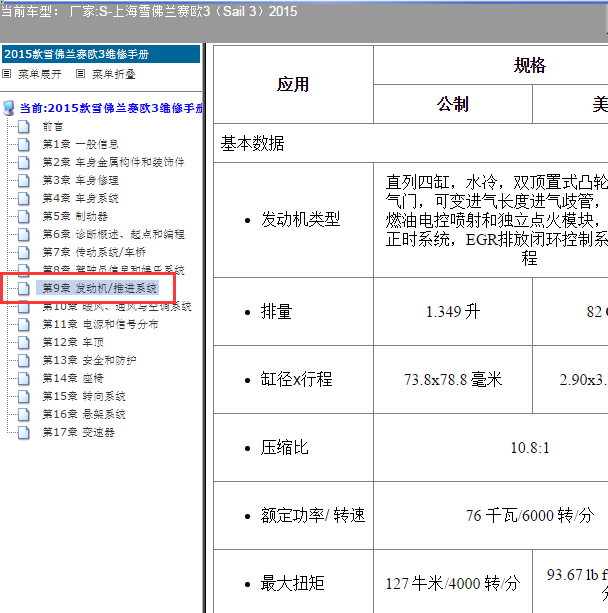The image size is (608, 613).
Task: Click the 规格 column header
Action: 529,65
